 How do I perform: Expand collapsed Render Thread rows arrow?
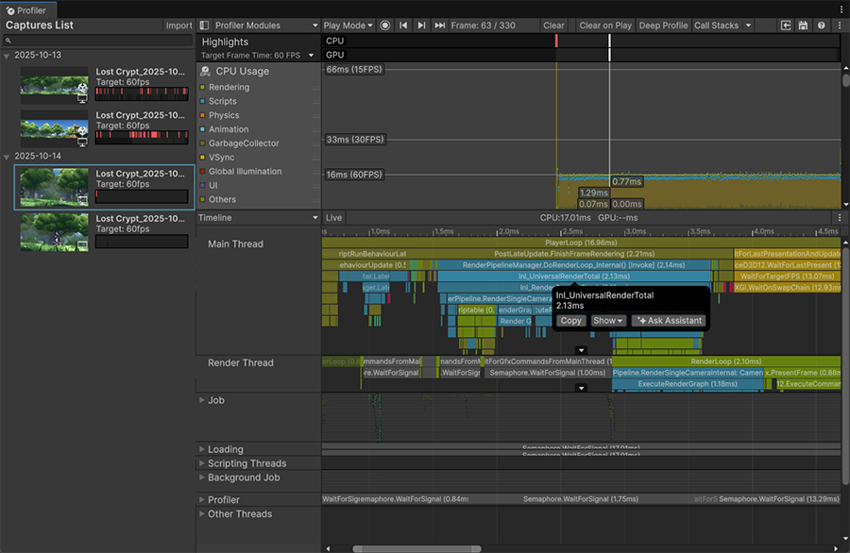581,388
